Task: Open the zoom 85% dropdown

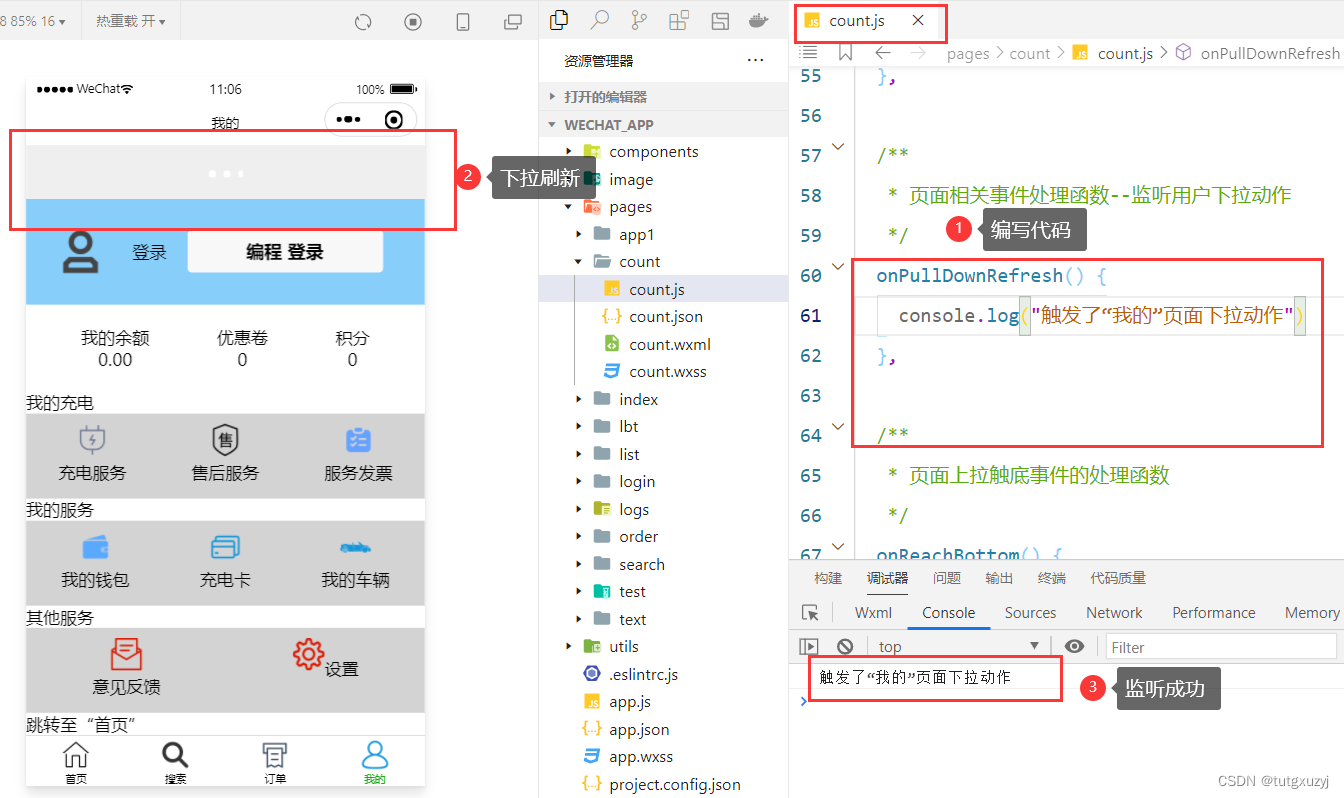Action: click(x=34, y=21)
